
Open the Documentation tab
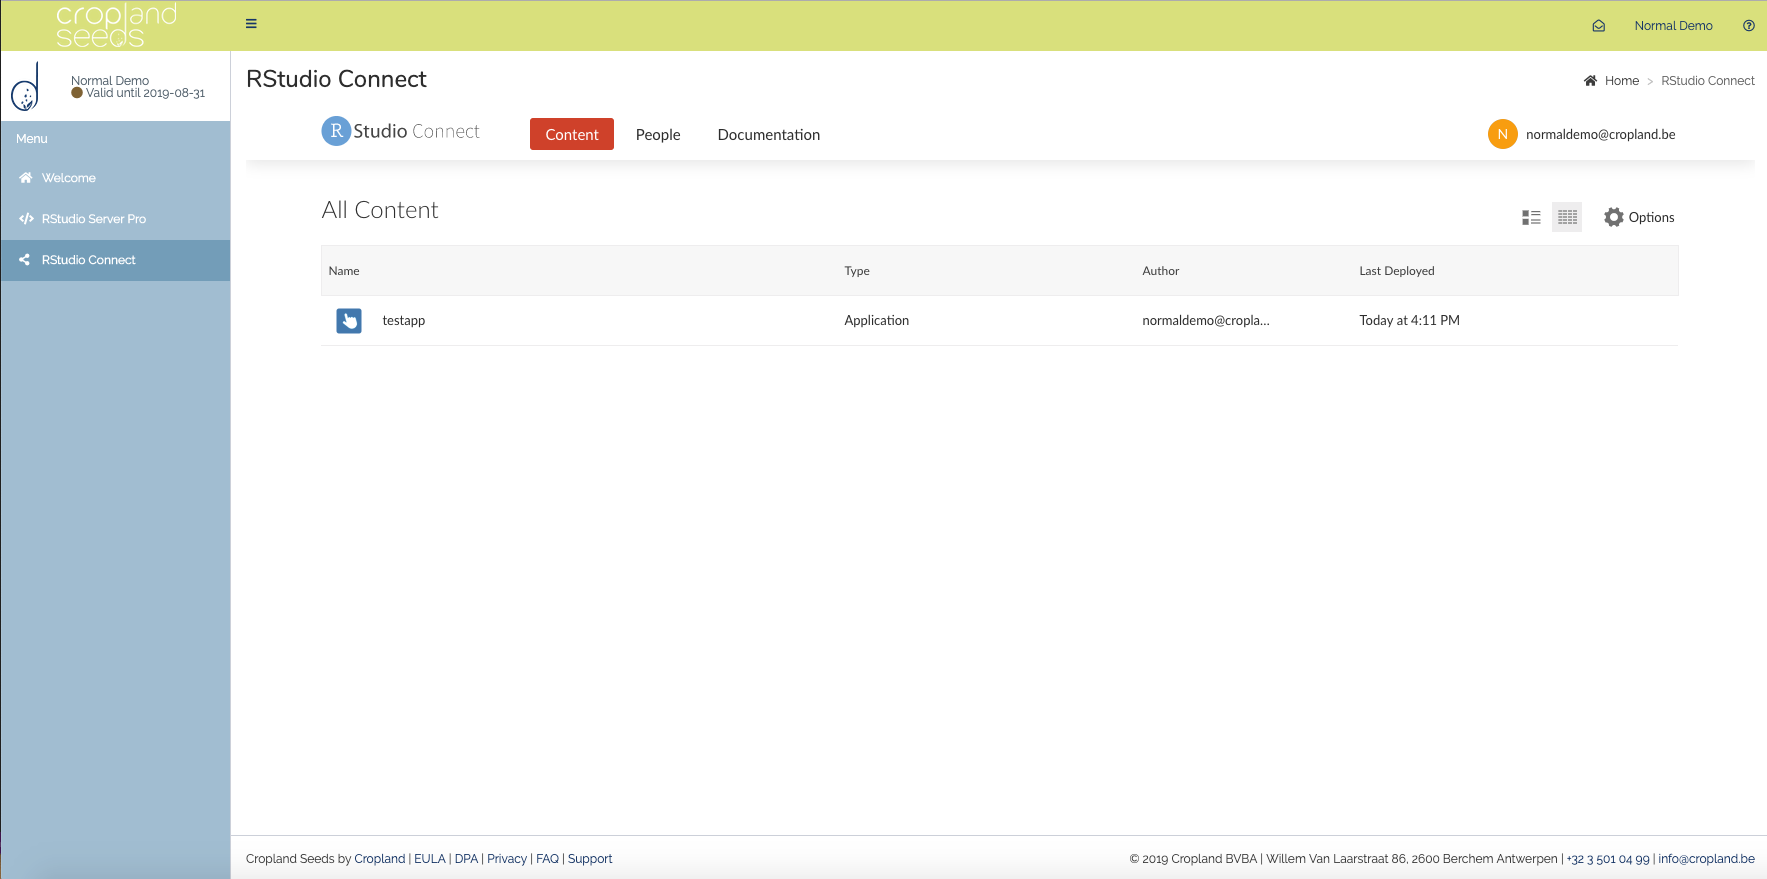click(769, 135)
